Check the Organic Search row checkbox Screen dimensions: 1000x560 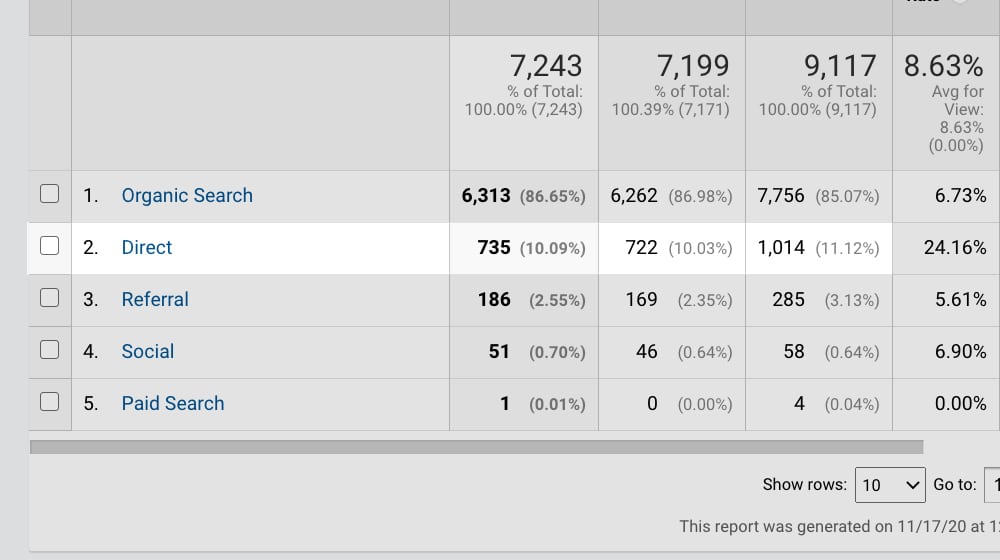tap(49, 195)
